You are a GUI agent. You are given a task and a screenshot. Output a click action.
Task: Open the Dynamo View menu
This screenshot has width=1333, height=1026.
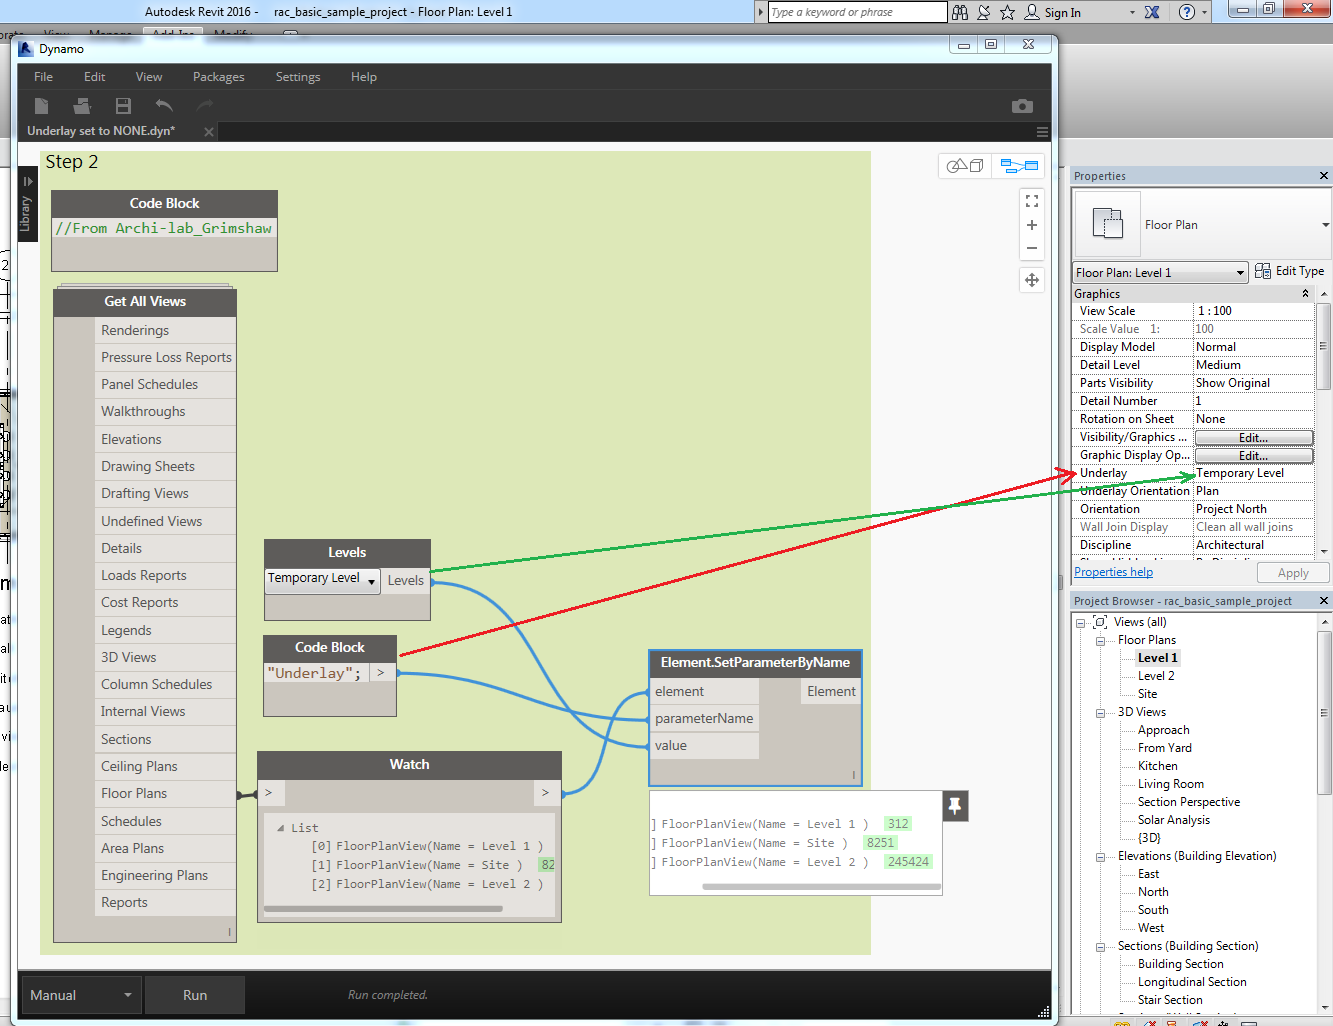[149, 77]
